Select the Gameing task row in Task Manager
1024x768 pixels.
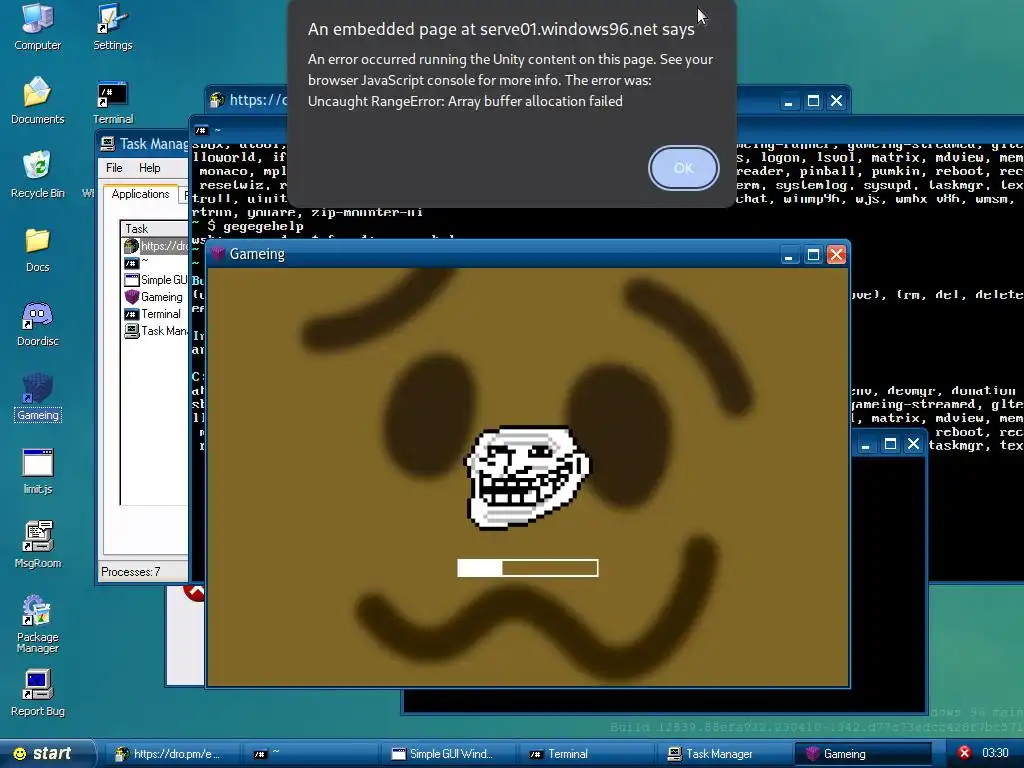157,297
